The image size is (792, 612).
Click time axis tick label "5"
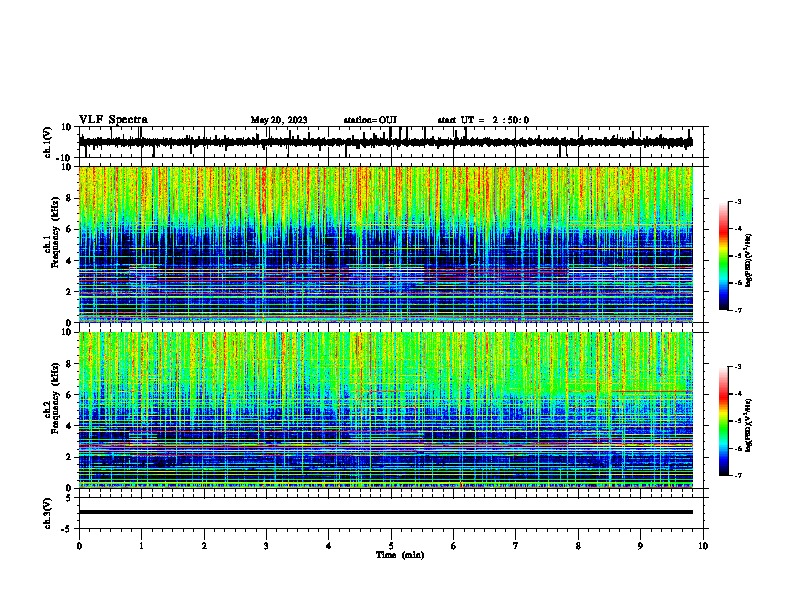coord(391,546)
